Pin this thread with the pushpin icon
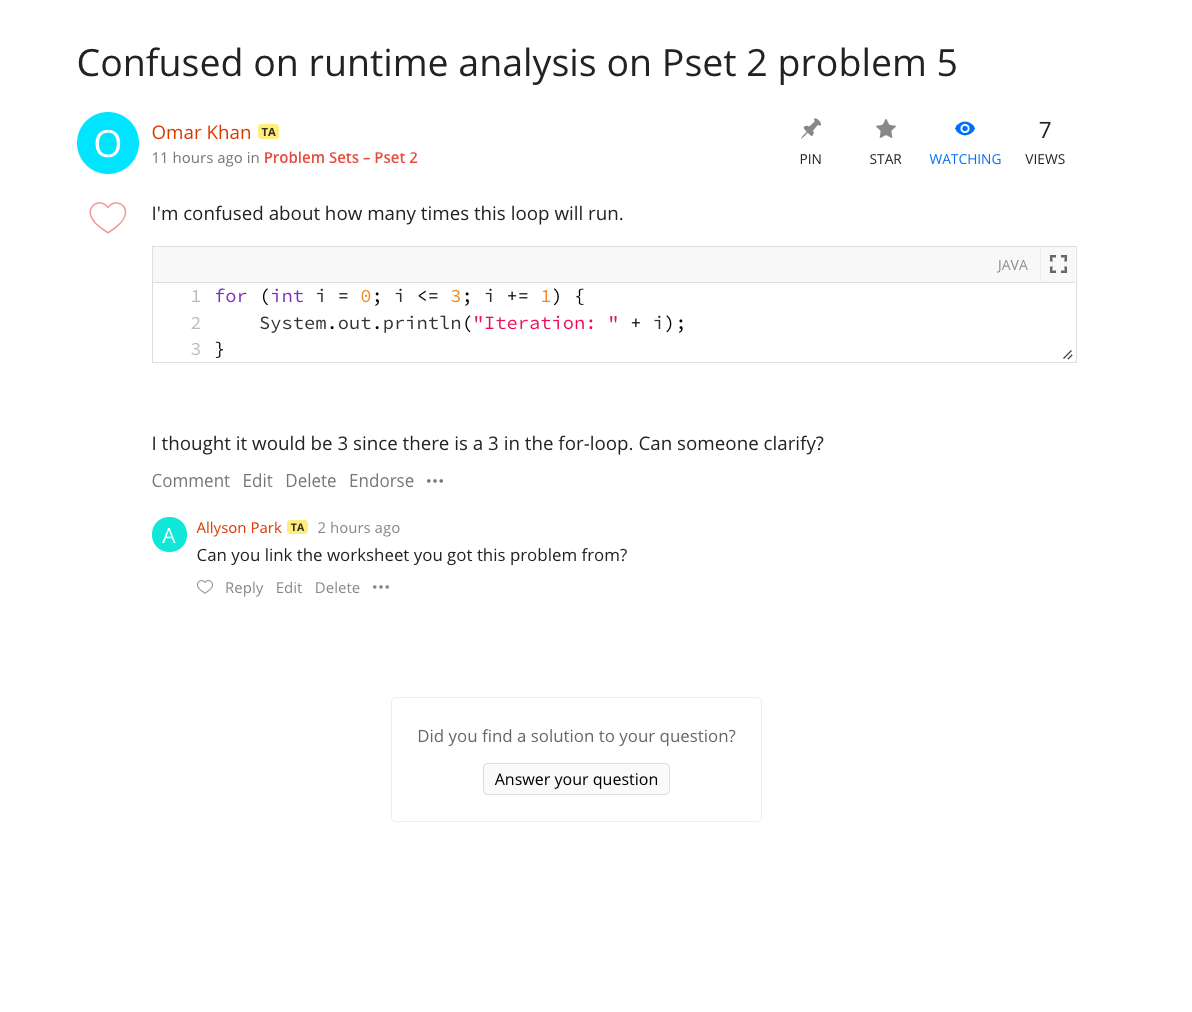 click(x=811, y=130)
